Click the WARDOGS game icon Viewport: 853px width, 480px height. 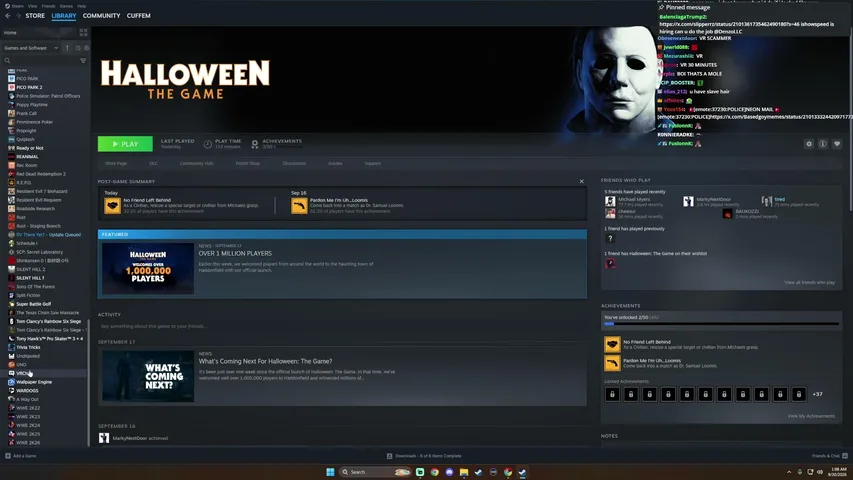[11, 391]
